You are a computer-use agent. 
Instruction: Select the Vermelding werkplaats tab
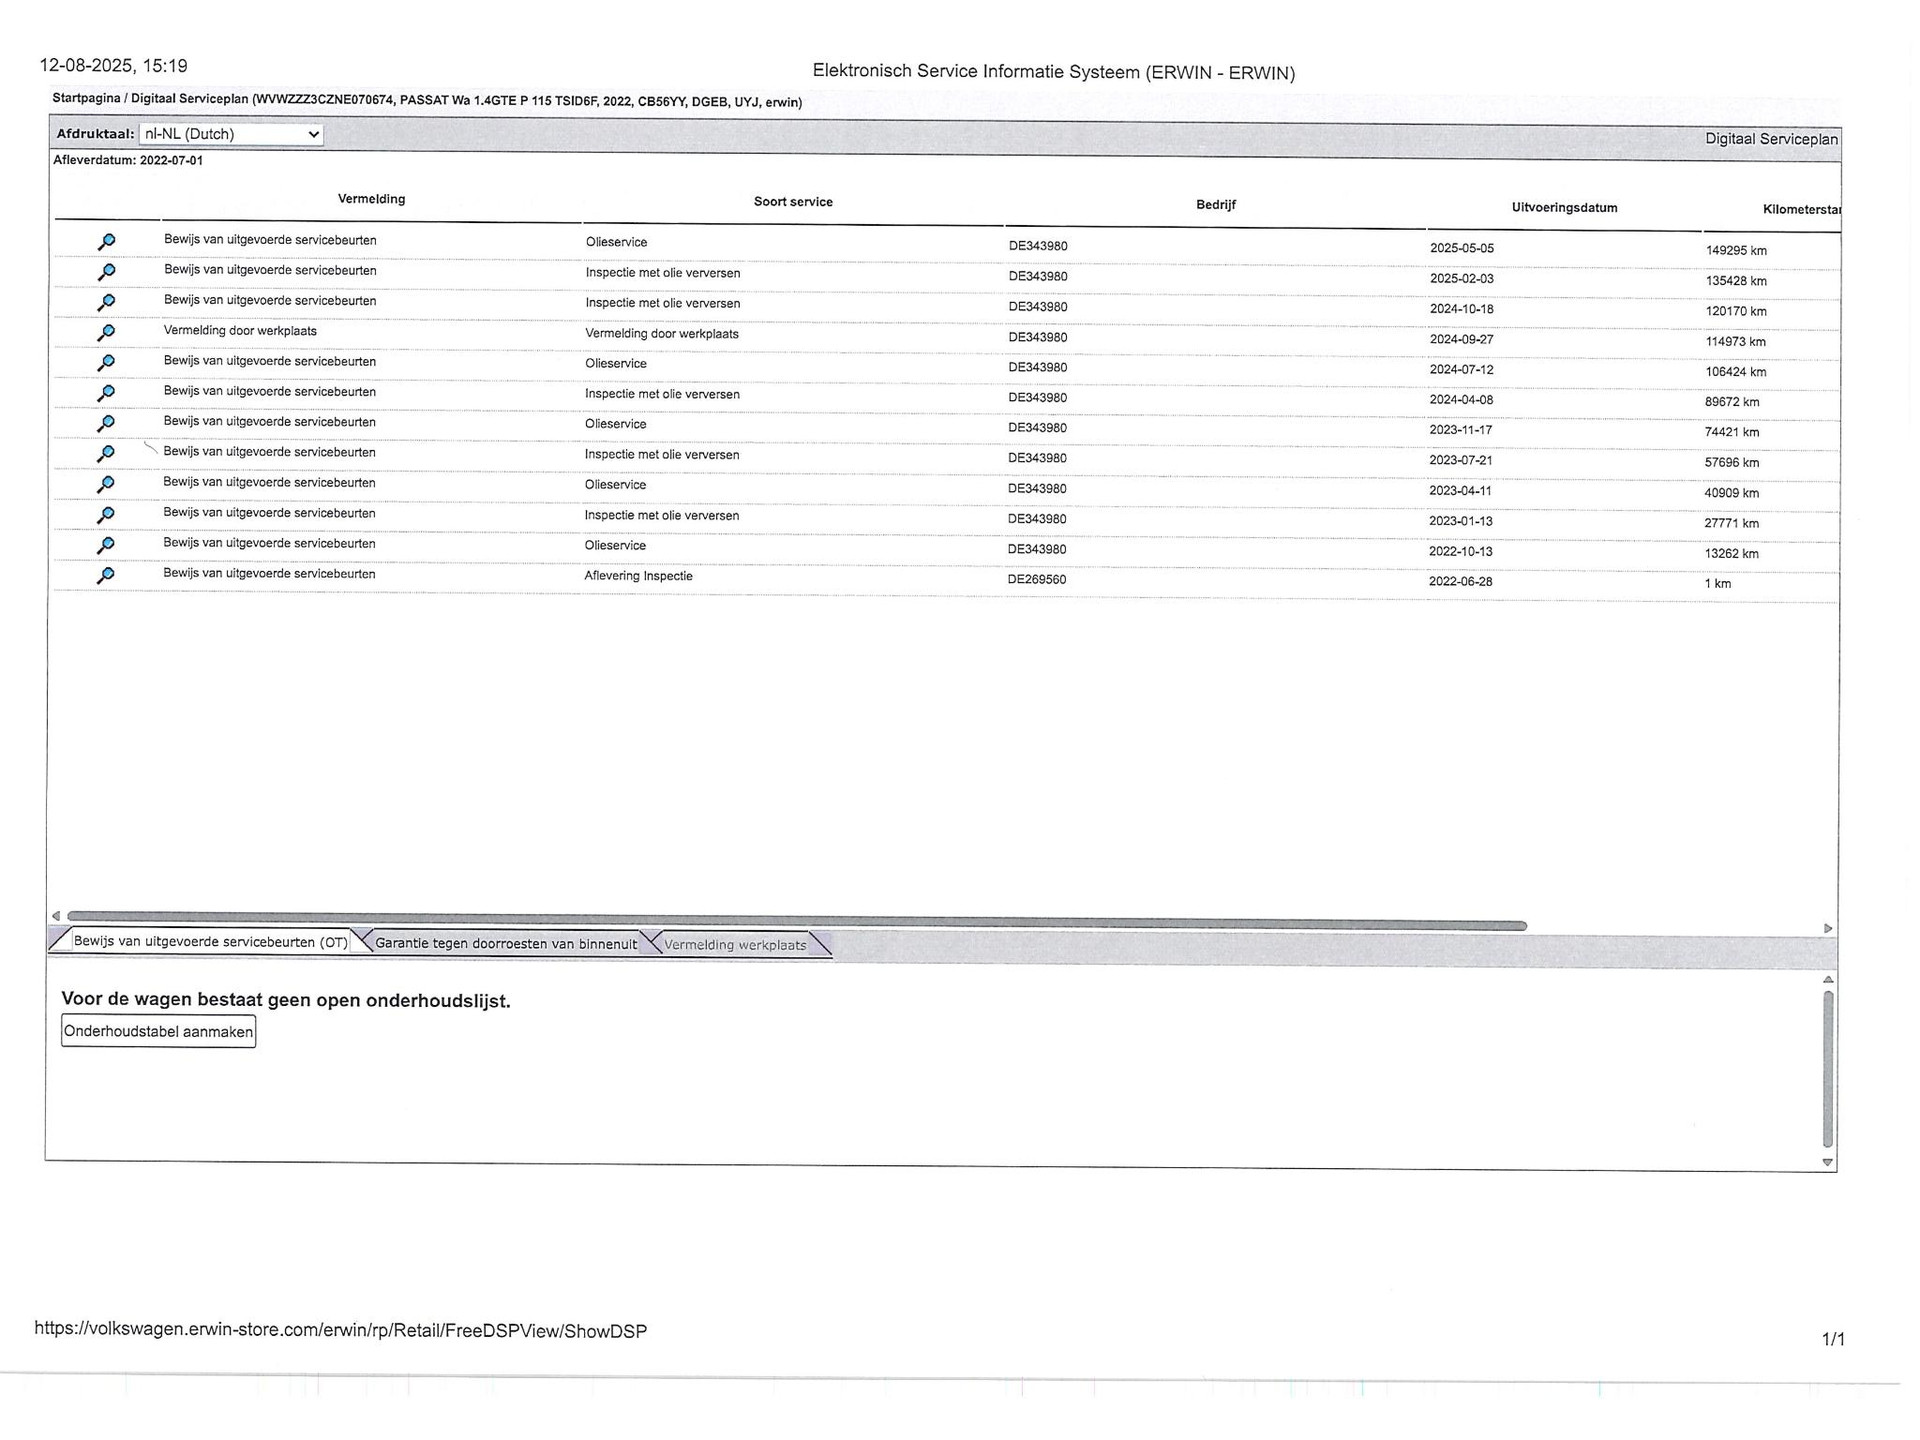[735, 945]
